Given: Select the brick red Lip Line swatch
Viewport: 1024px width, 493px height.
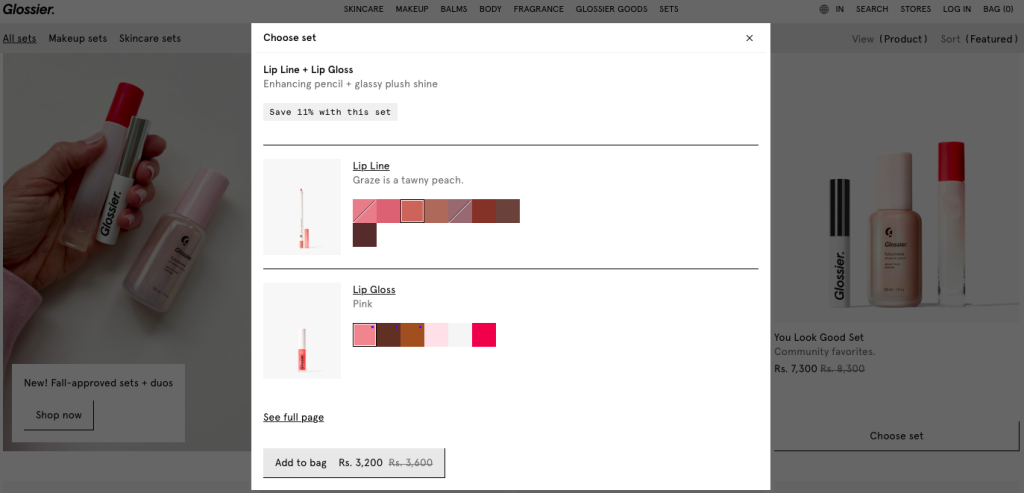Looking at the screenshot, I should tap(484, 211).
